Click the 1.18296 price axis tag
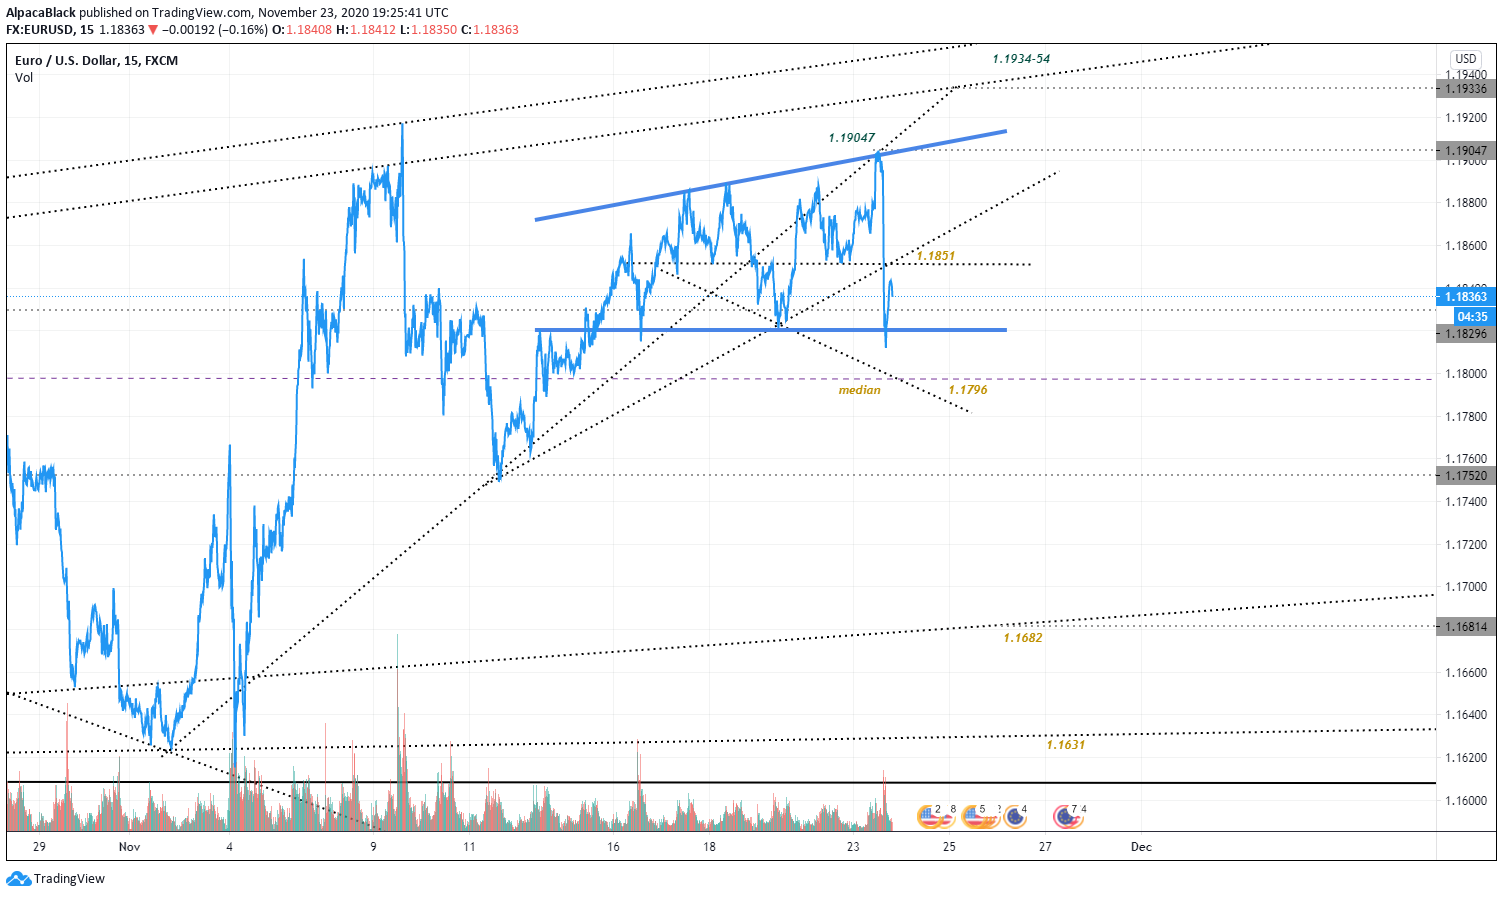The height and width of the screenshot is (897, 1503). pyautogui.click(x=1466, y=334)
